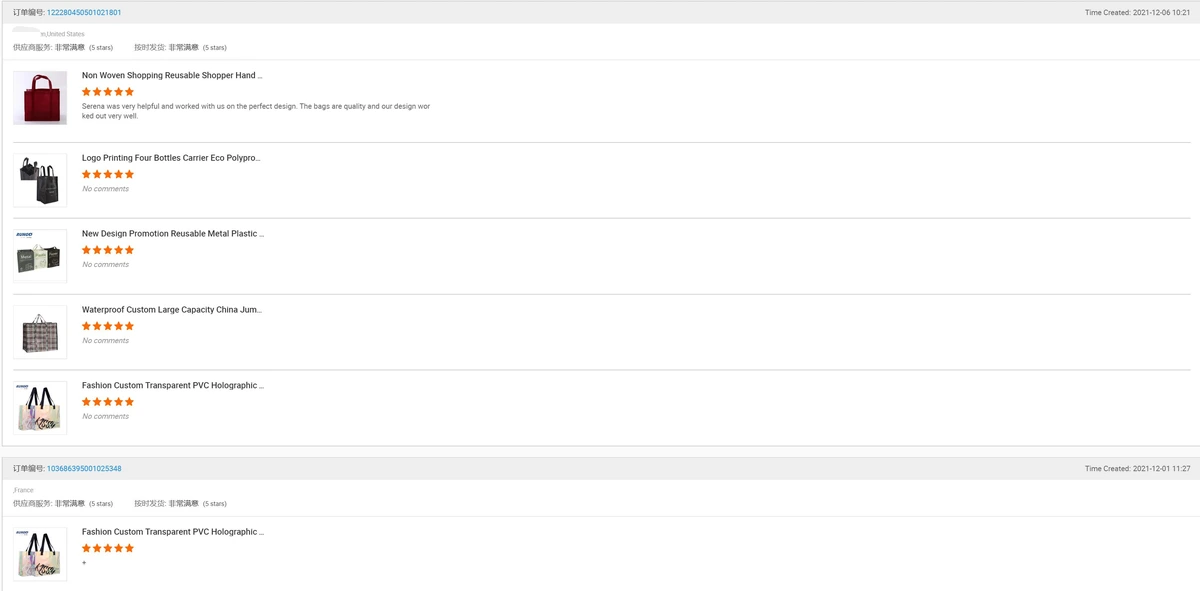The height and width of the screenshot is (591, 1200).
Task: Select the review text starting 'Serena was very helpful'
Action: pyautogui.click(x=256, y=111)
